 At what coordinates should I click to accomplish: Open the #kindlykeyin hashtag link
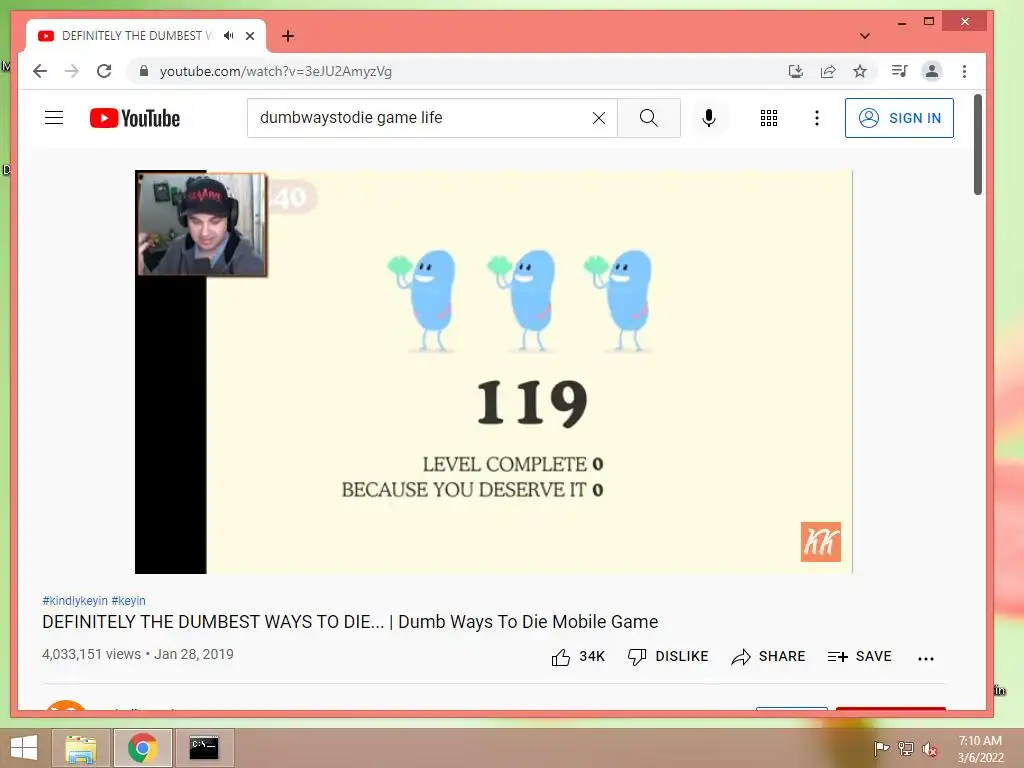(75, 601)
